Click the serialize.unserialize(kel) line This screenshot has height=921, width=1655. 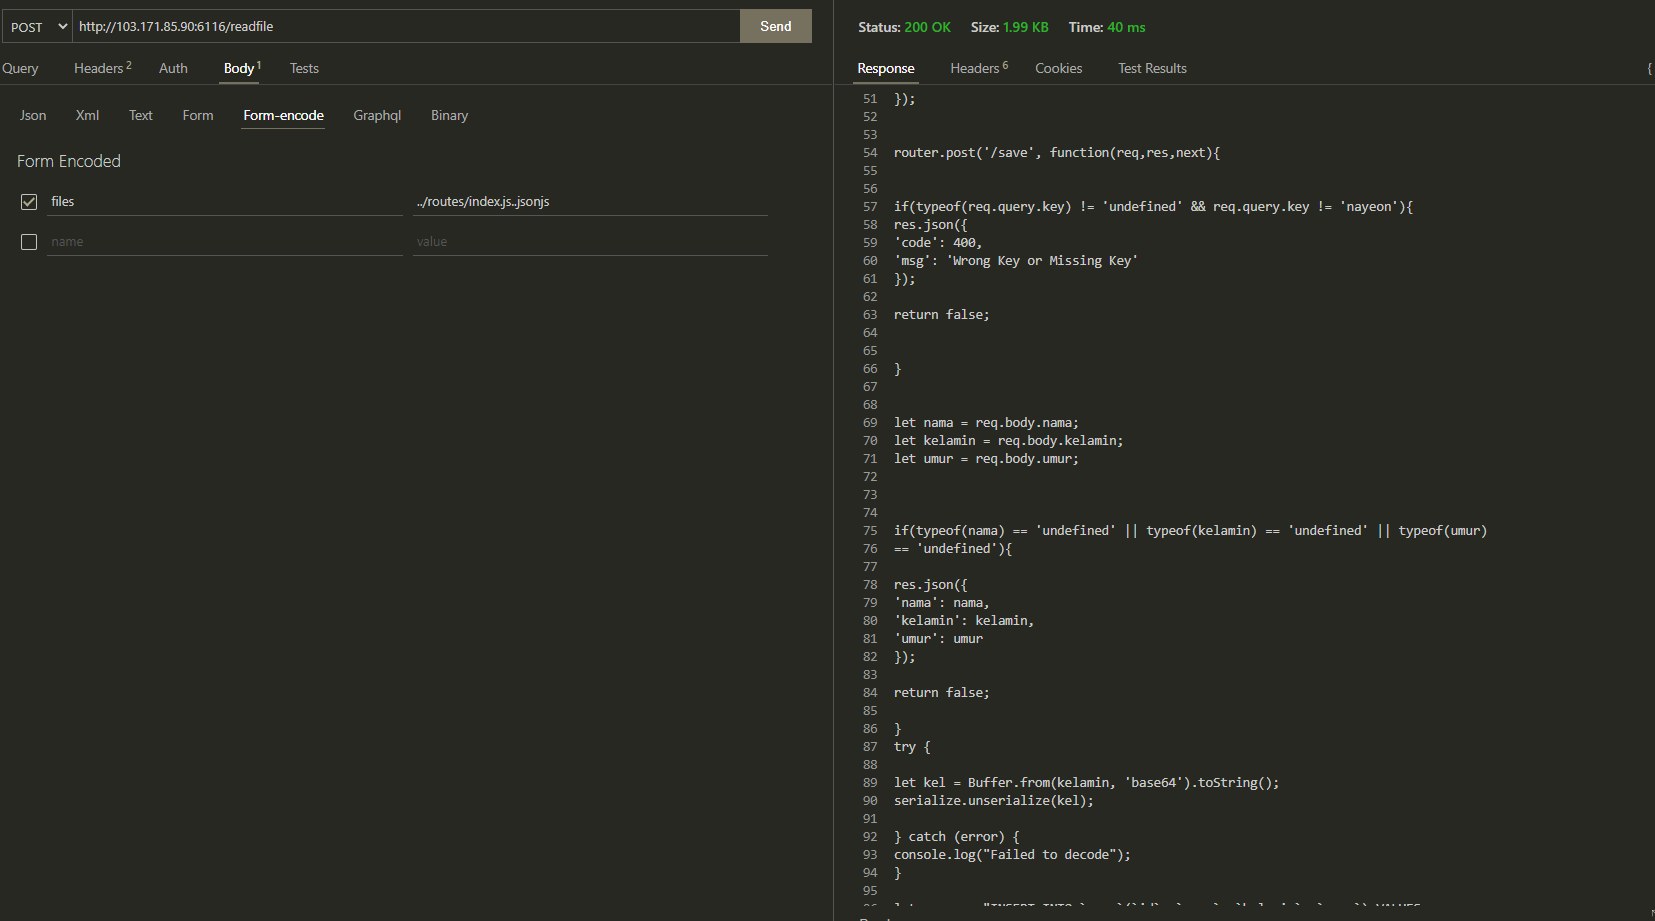point(993,801)
